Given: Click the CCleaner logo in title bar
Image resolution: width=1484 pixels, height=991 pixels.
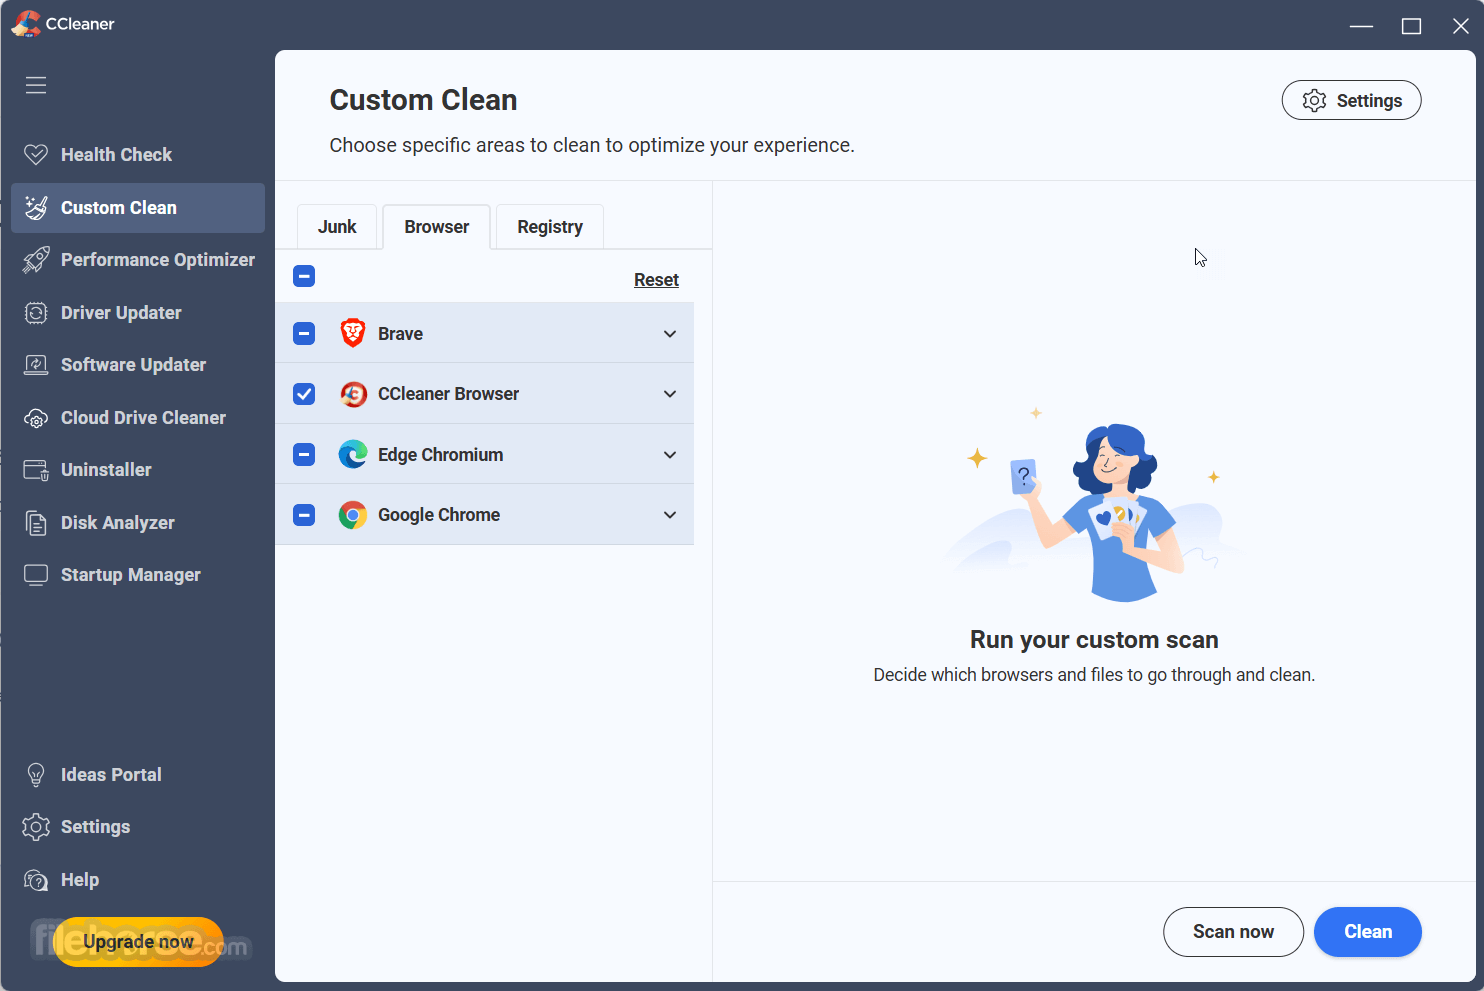Looking at the screenshot, I should (x=26, y=23).
